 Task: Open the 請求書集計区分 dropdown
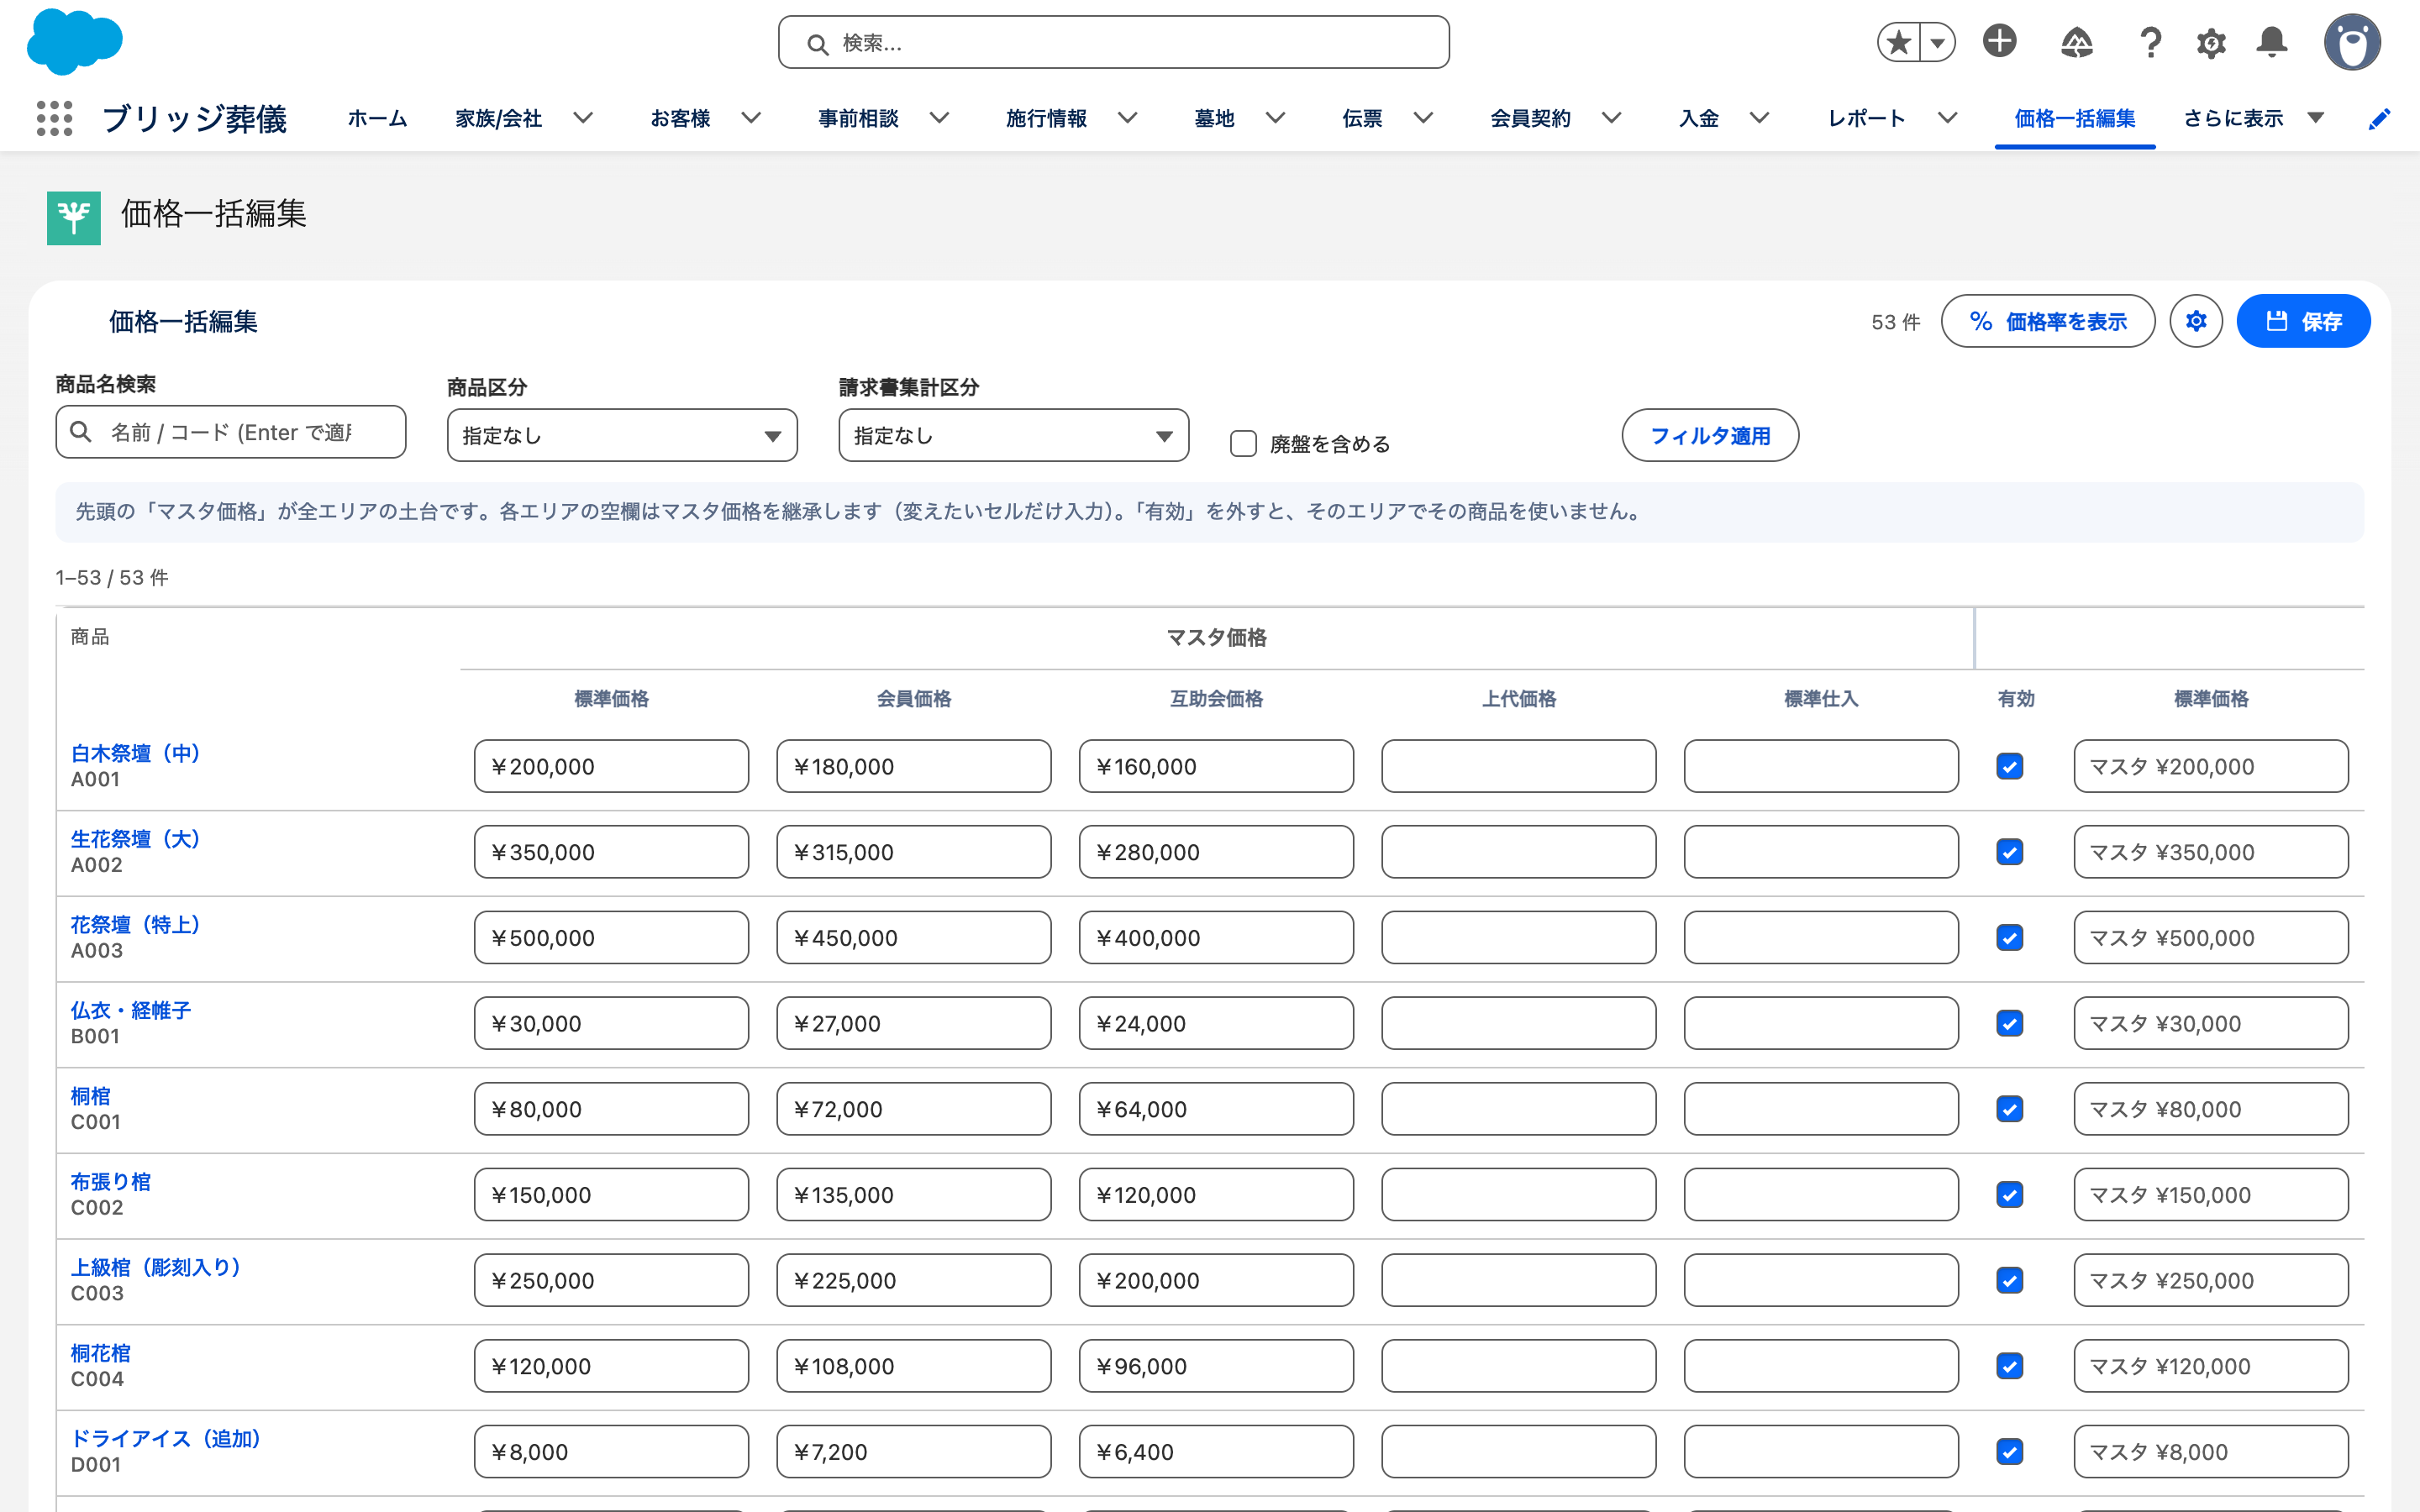1014,435
